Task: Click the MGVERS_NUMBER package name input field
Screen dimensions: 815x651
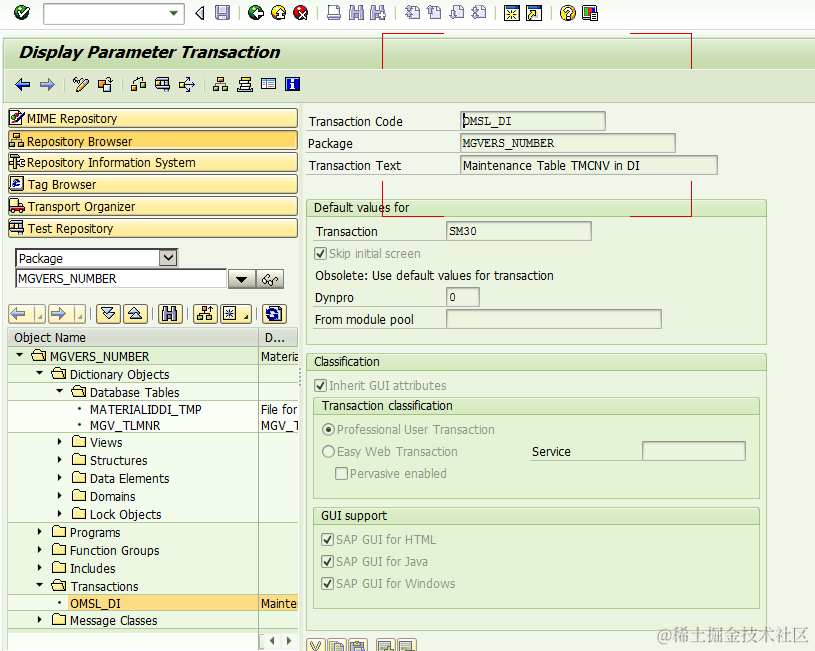Action: pyautogui.click(x=121, y=279)
